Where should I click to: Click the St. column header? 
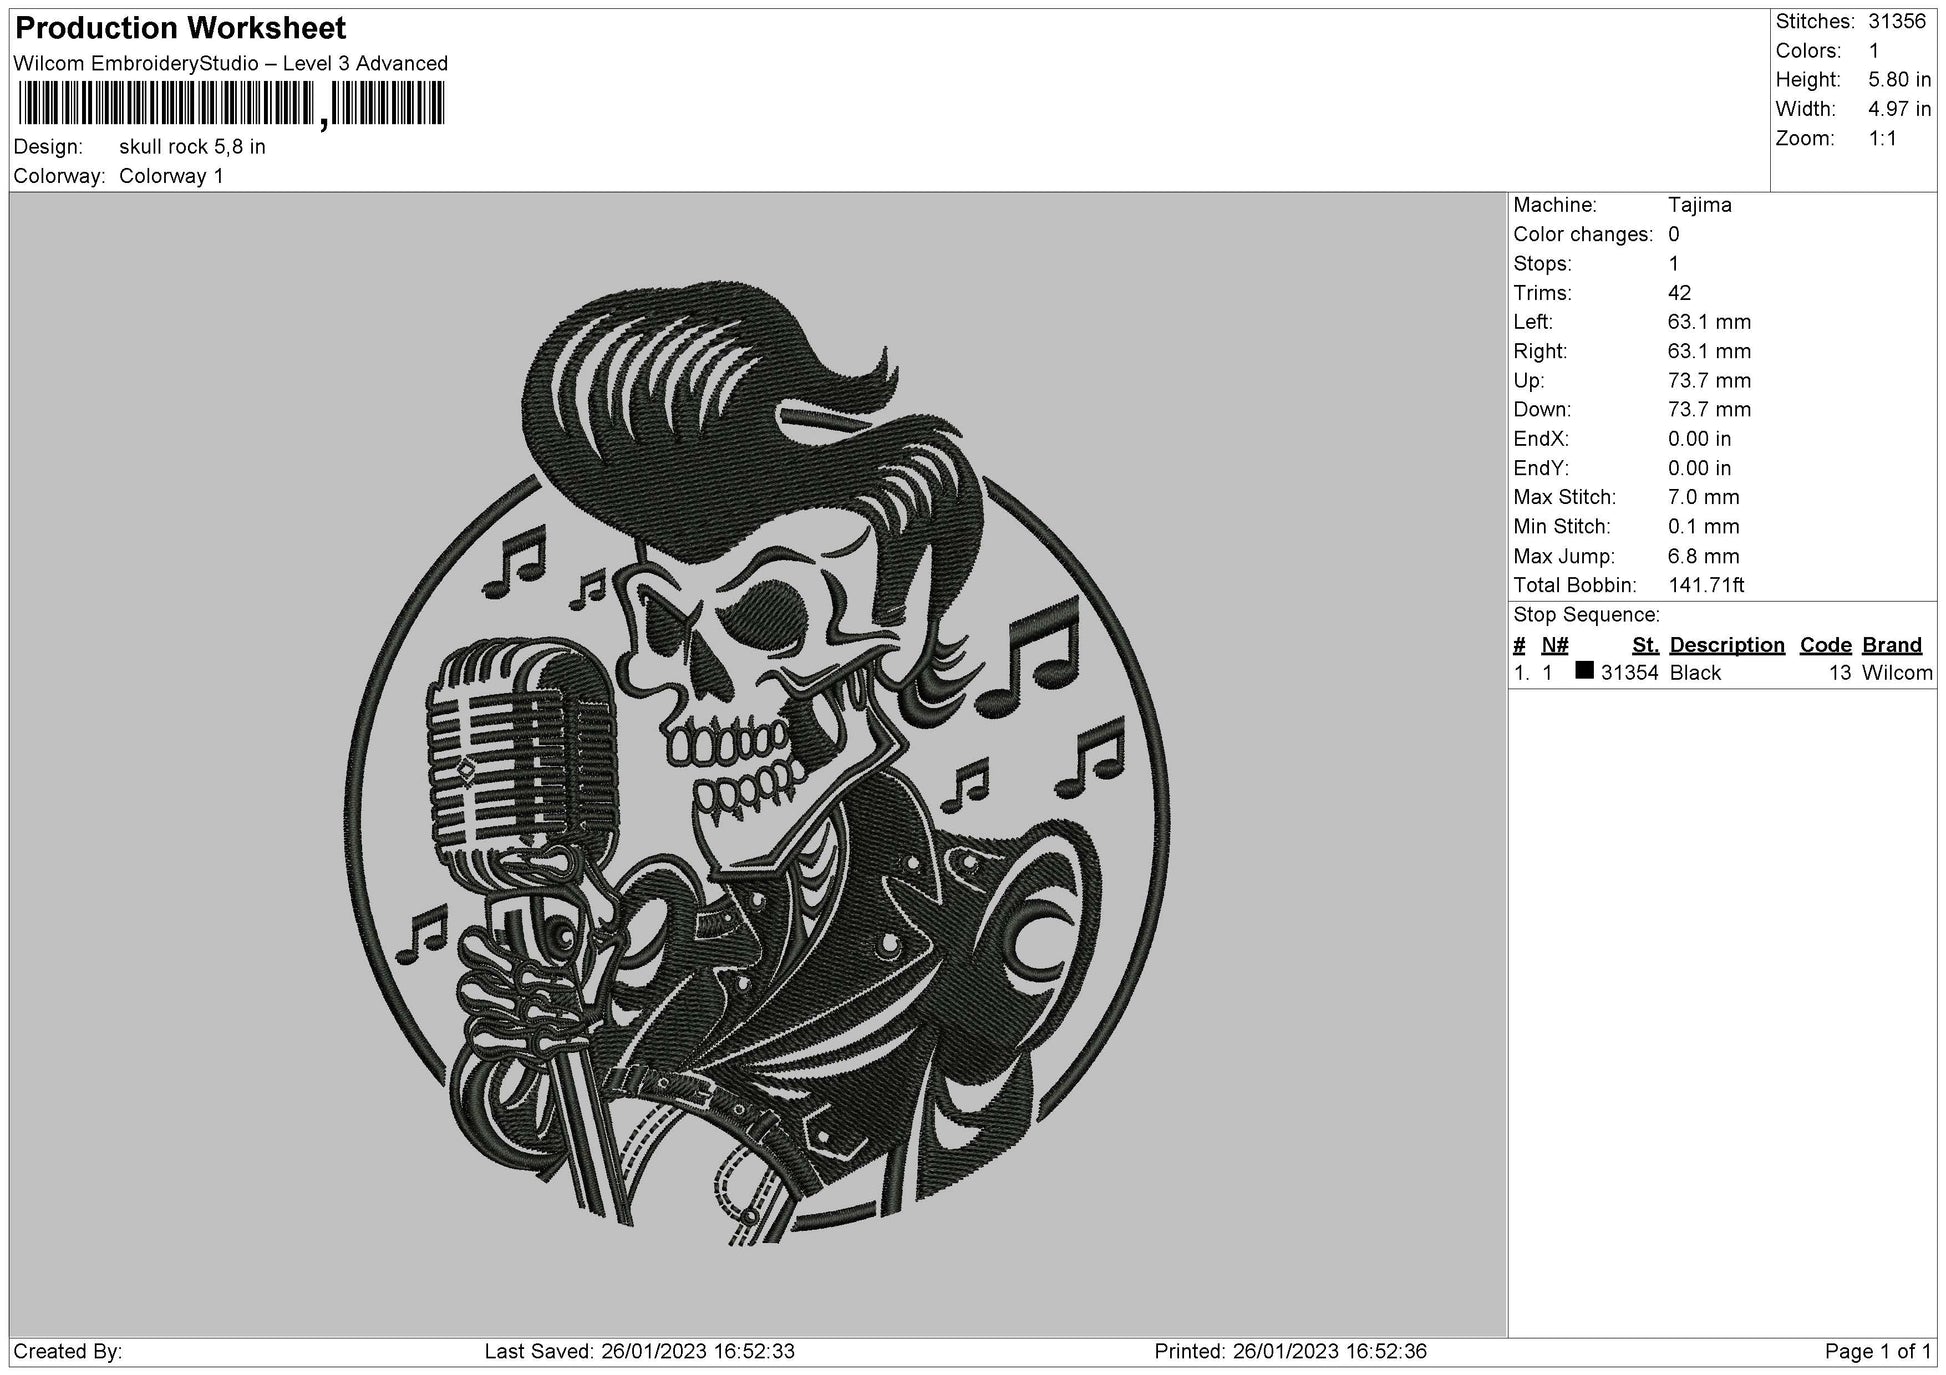click(x=1645, y=645)
